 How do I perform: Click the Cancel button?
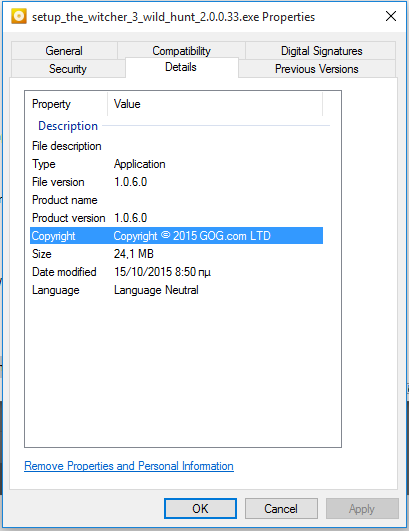(x=281, y=508)
